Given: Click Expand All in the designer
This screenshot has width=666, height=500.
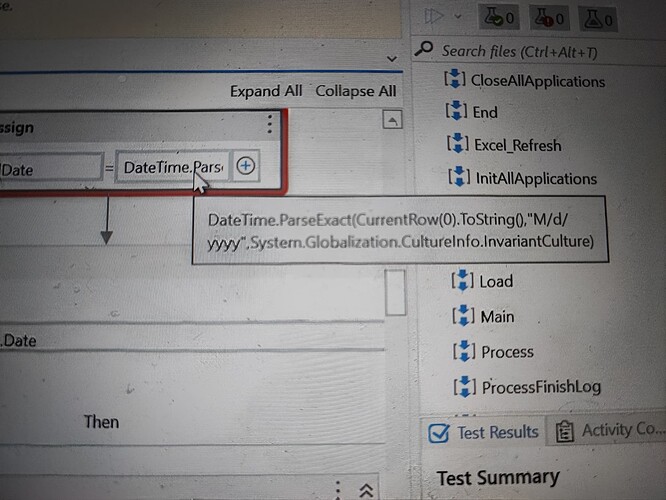Looking at the screenshot, I should click(266, 91).
